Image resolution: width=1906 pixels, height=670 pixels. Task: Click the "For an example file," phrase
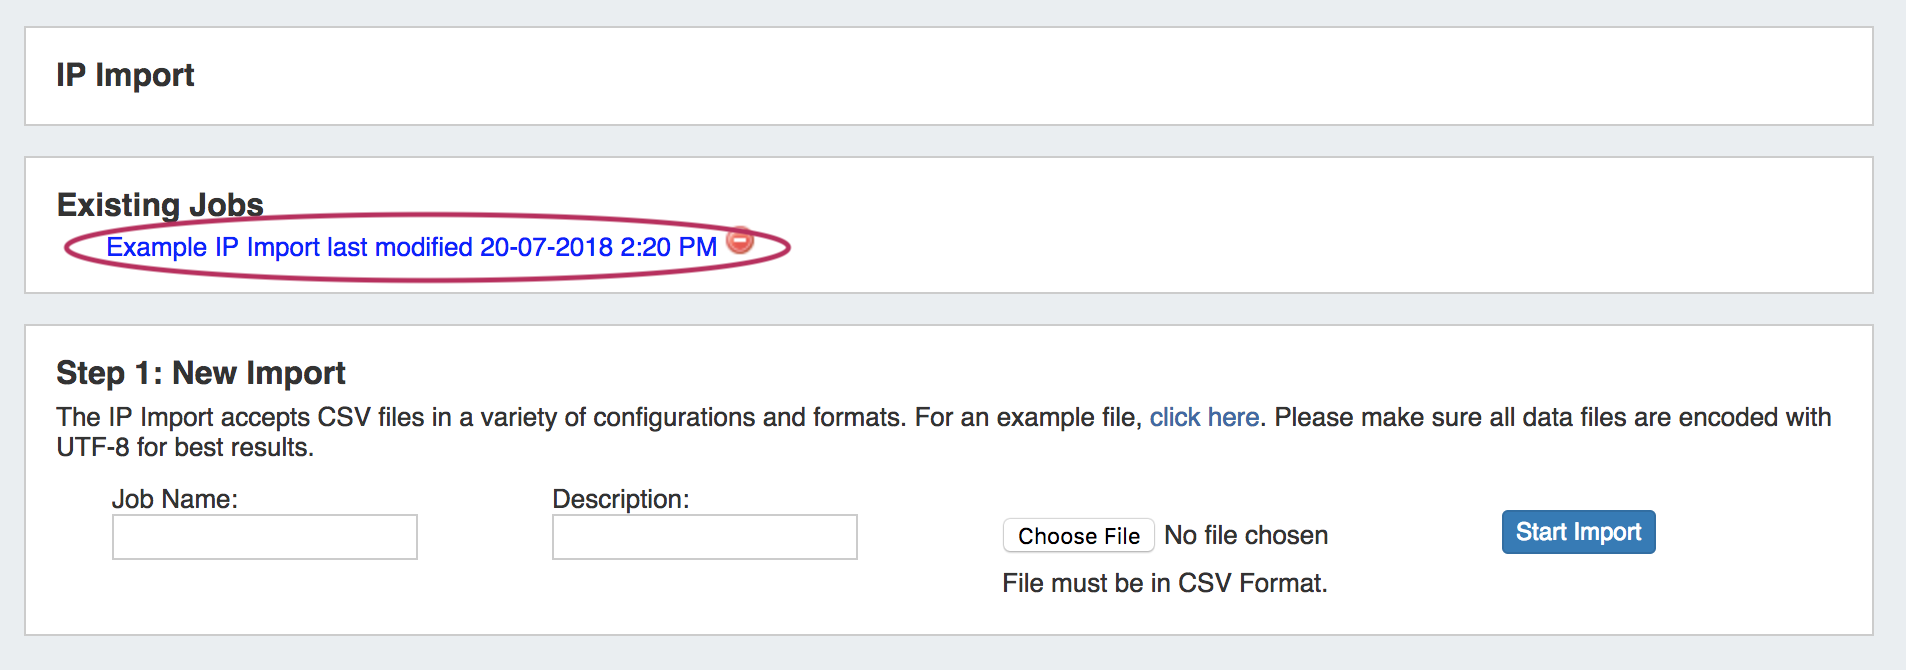point(1028,417)
